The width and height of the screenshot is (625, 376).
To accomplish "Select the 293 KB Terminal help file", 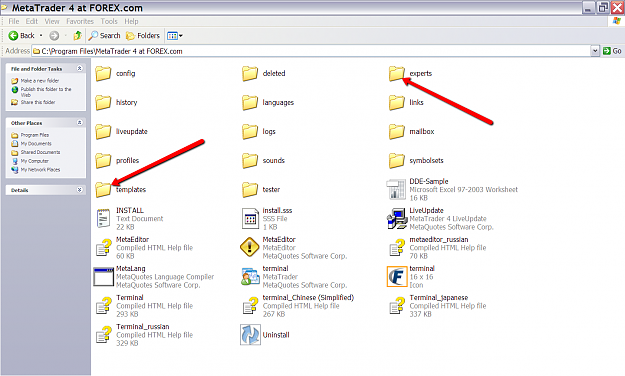I will tap(144, 306).
